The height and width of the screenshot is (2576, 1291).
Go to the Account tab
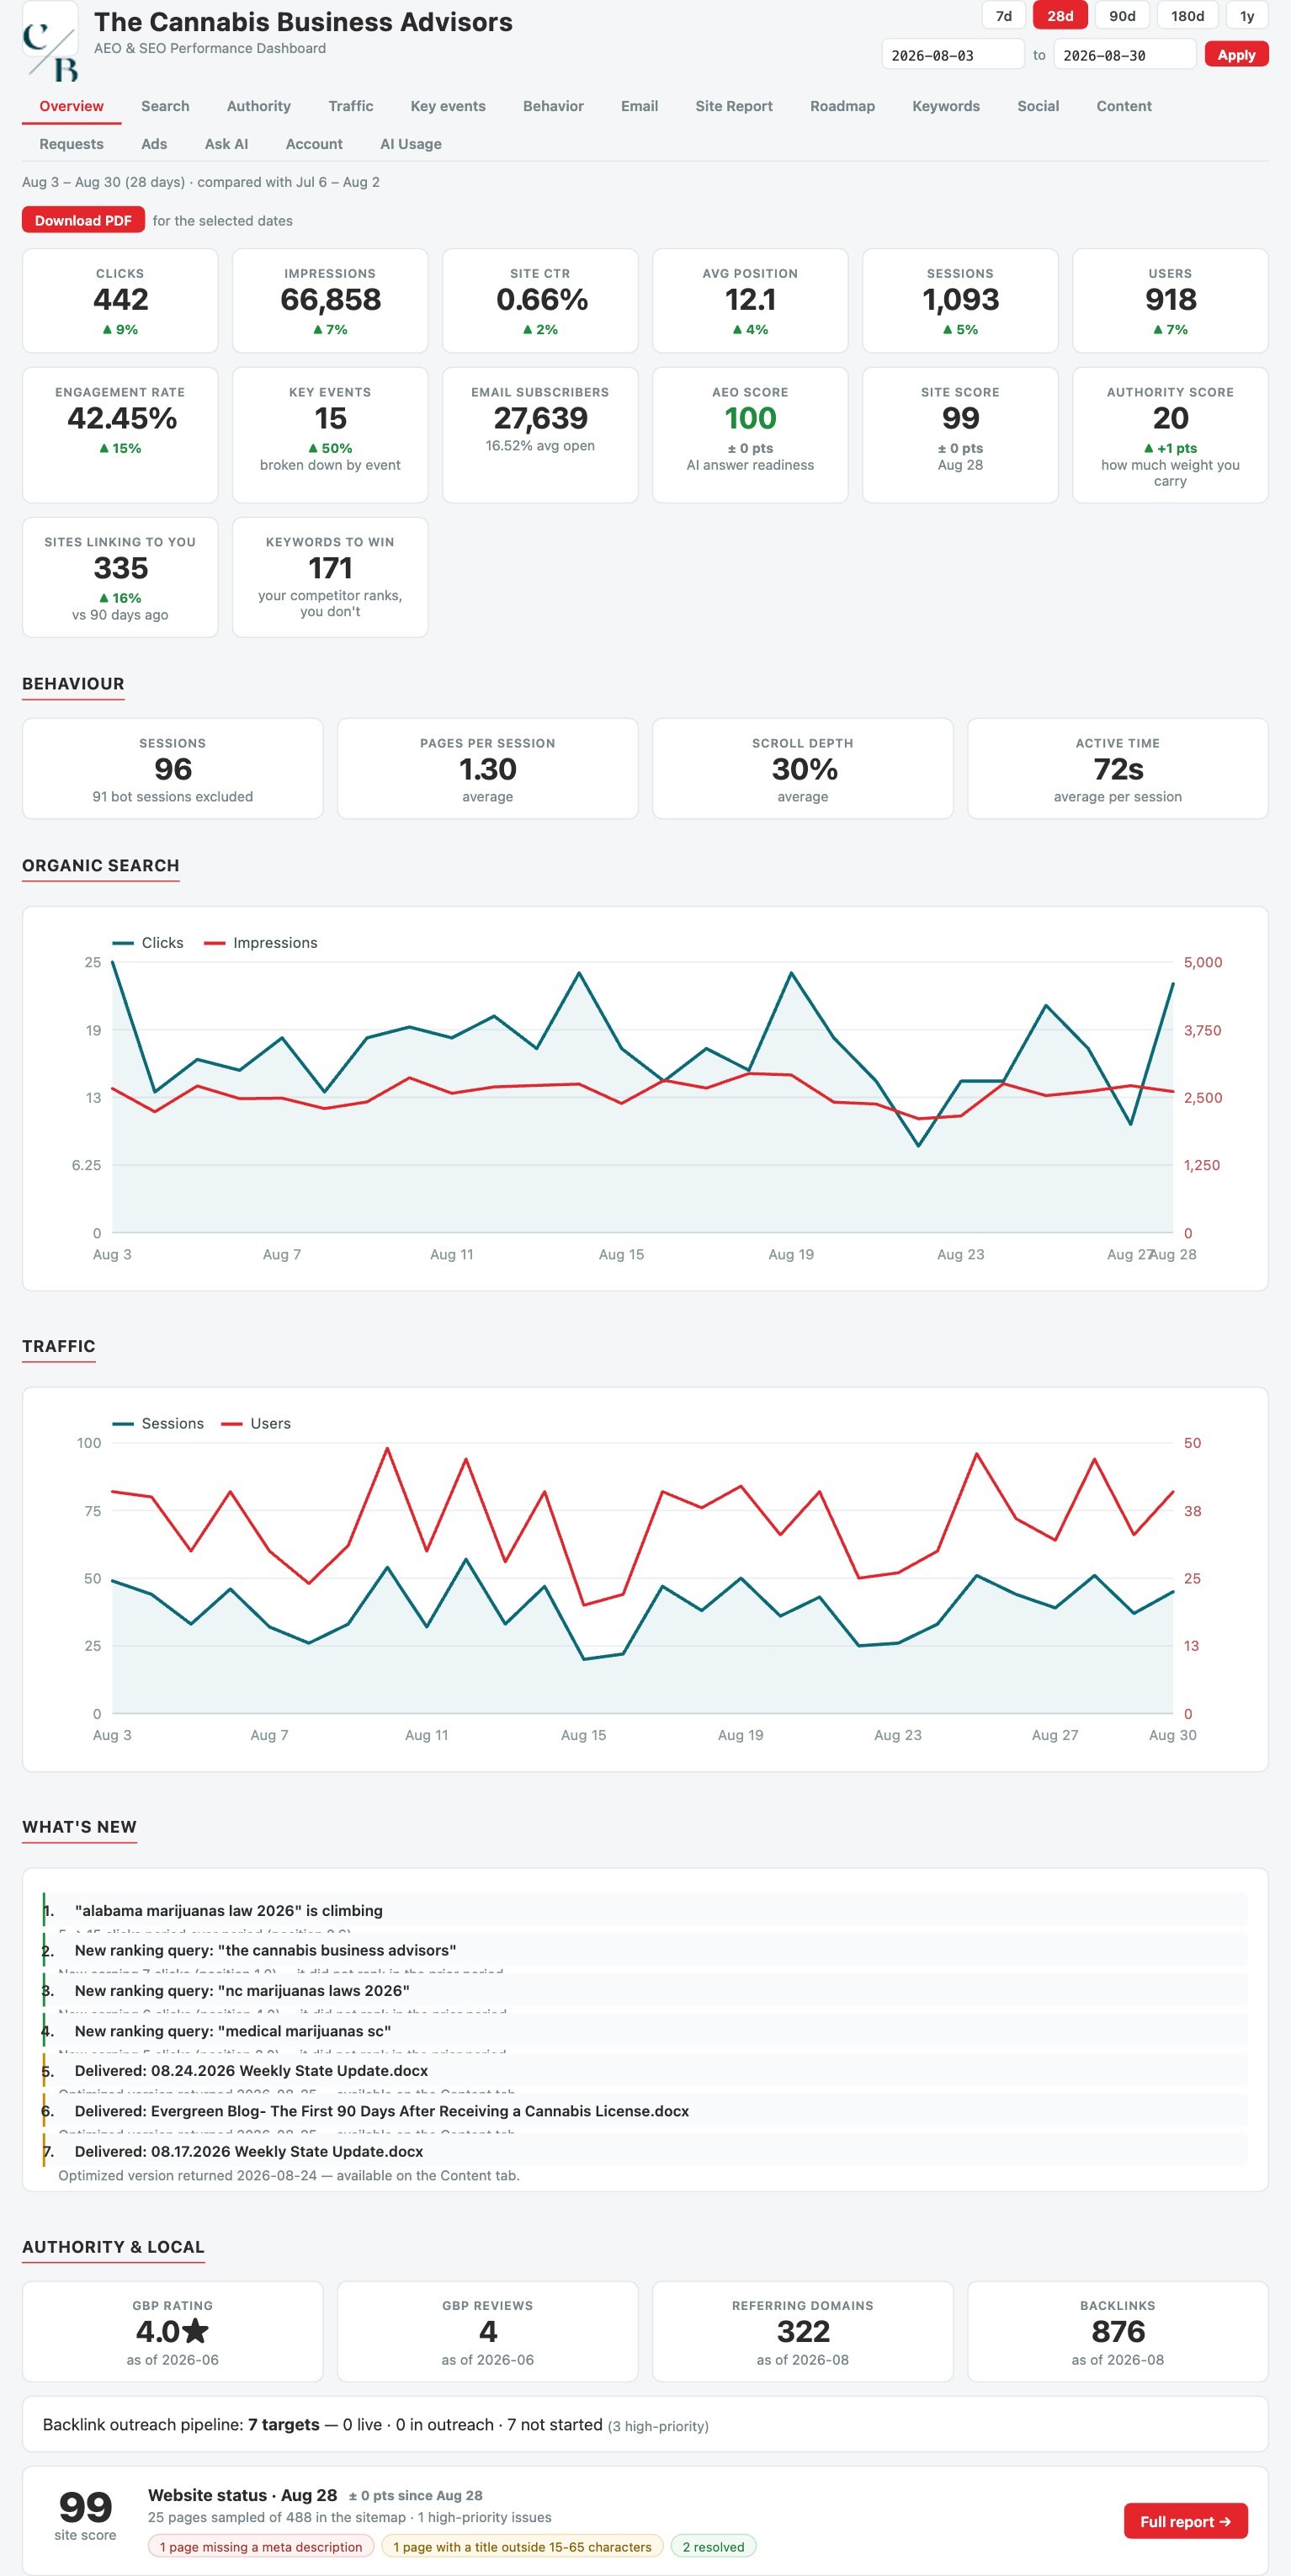click(314, 144)
